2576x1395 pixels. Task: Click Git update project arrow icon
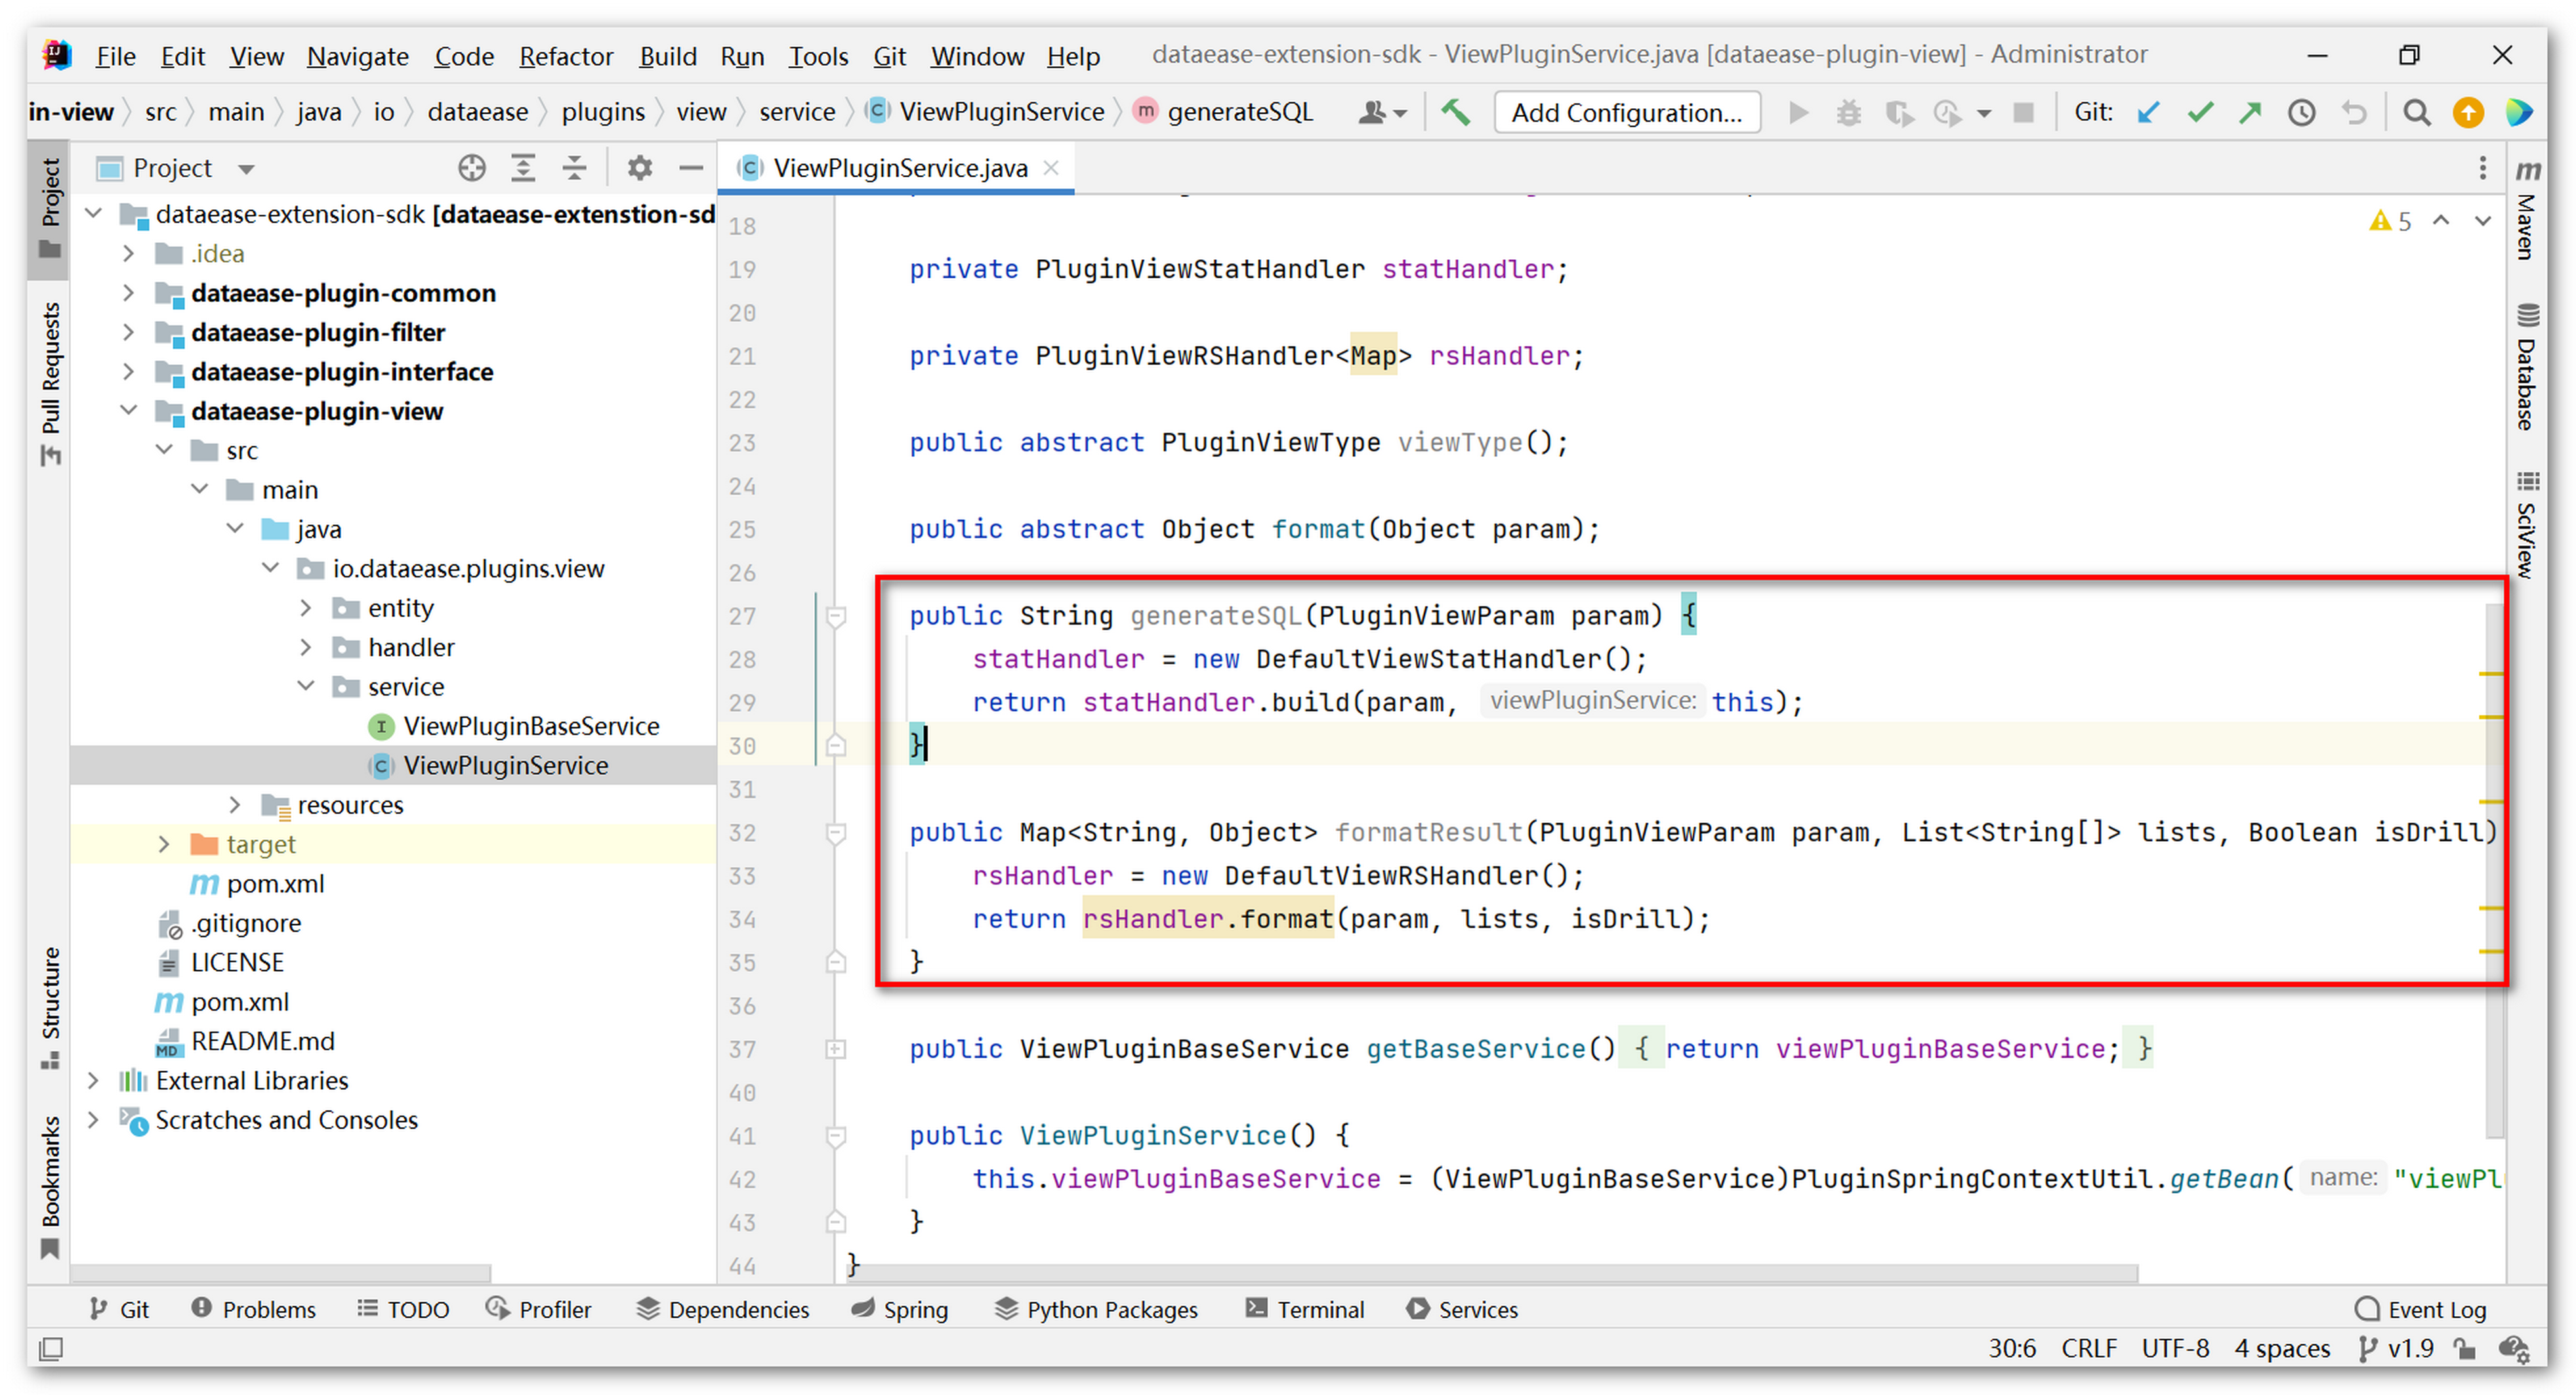2147,112
